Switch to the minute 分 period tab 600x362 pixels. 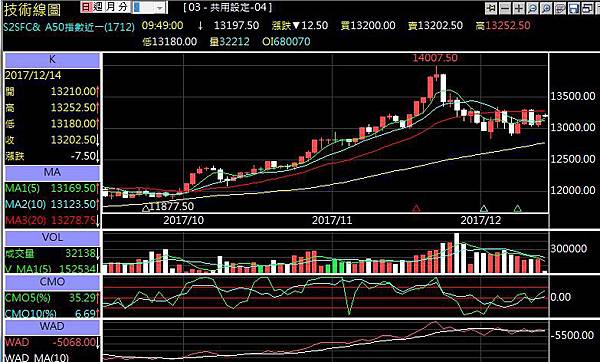(123, 7)
